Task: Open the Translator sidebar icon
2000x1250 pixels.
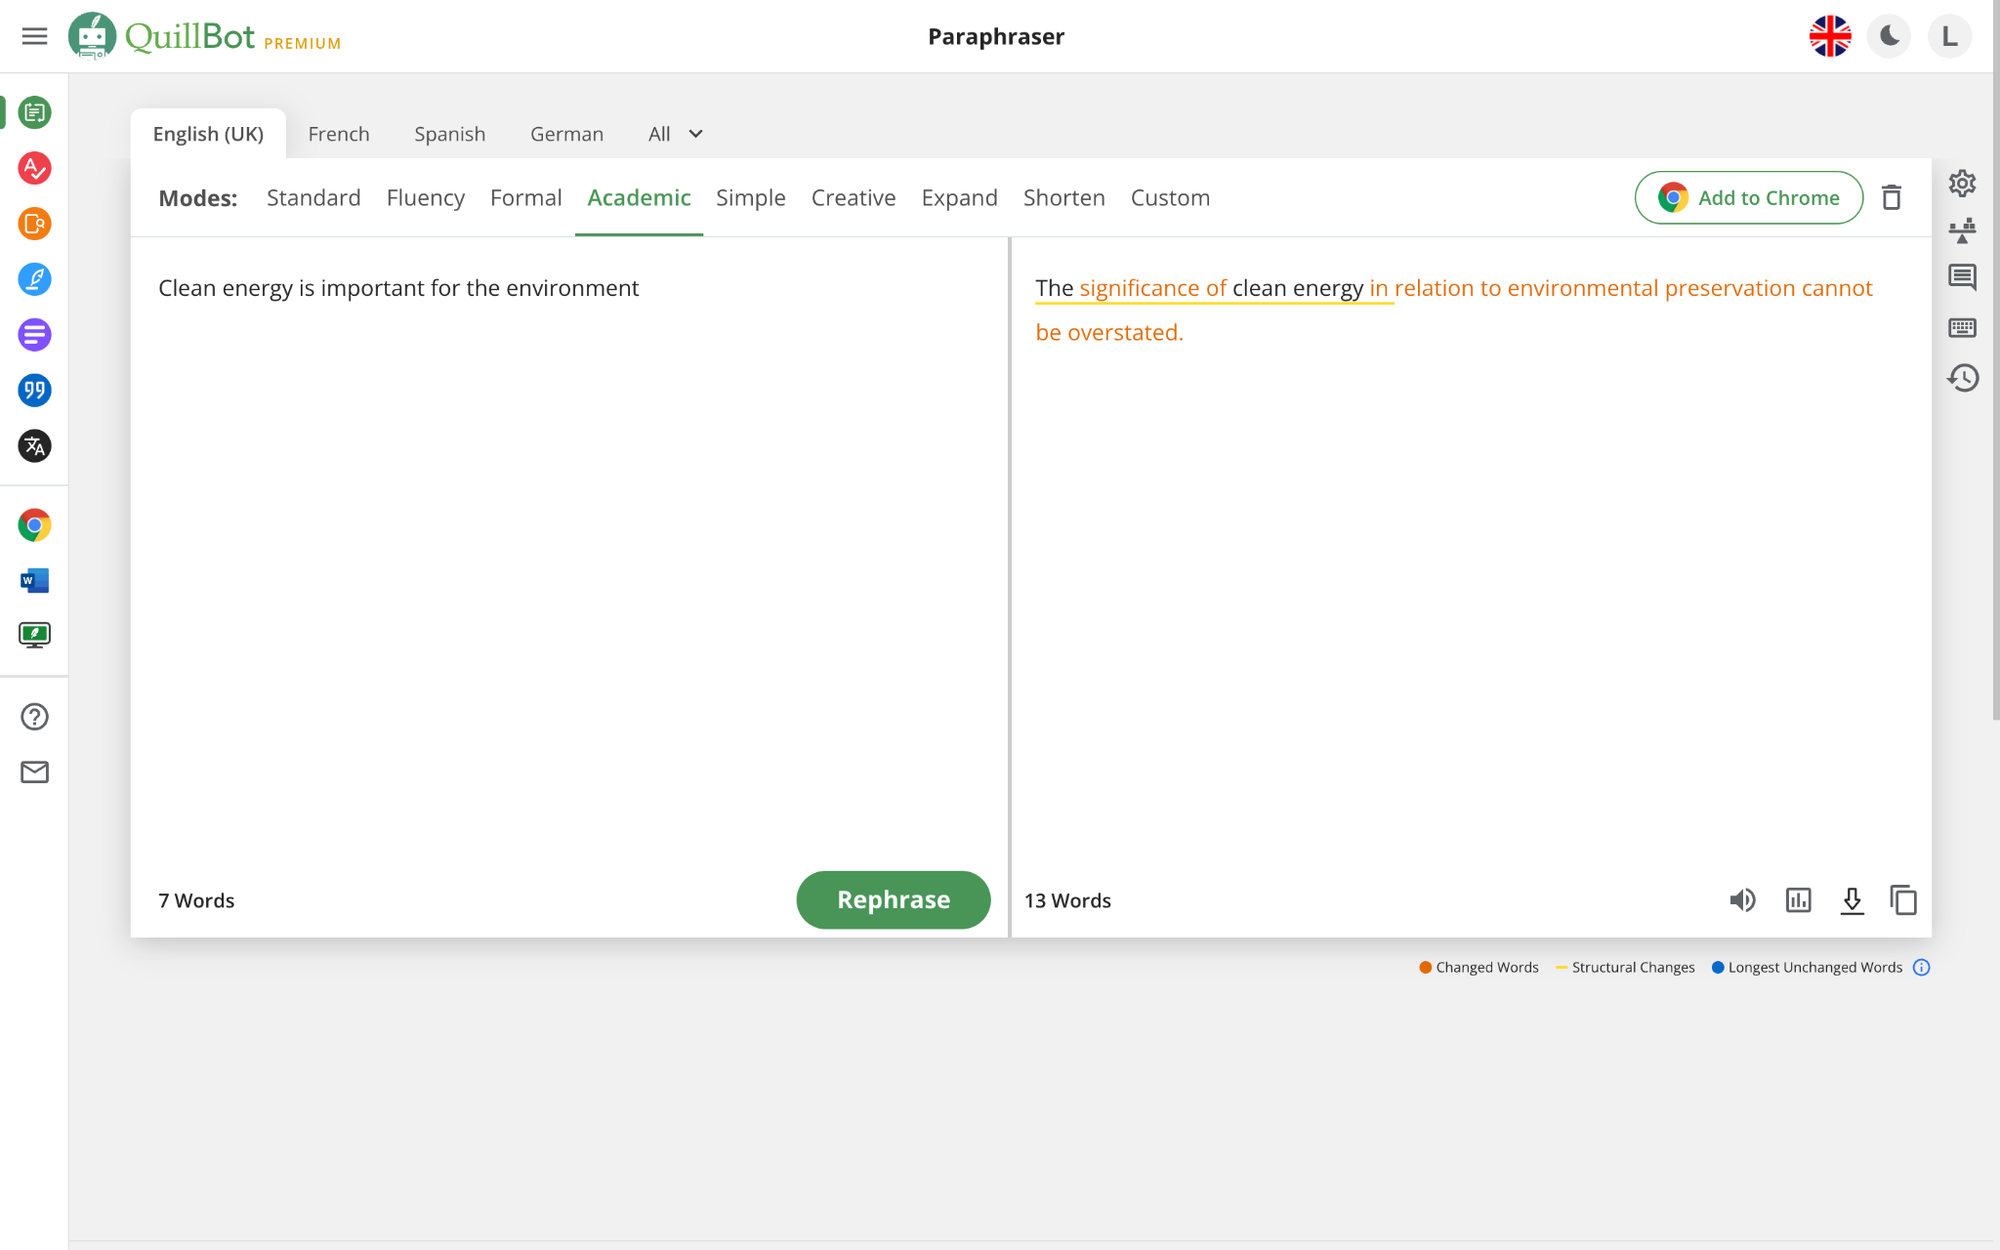Action: point(34,446)
